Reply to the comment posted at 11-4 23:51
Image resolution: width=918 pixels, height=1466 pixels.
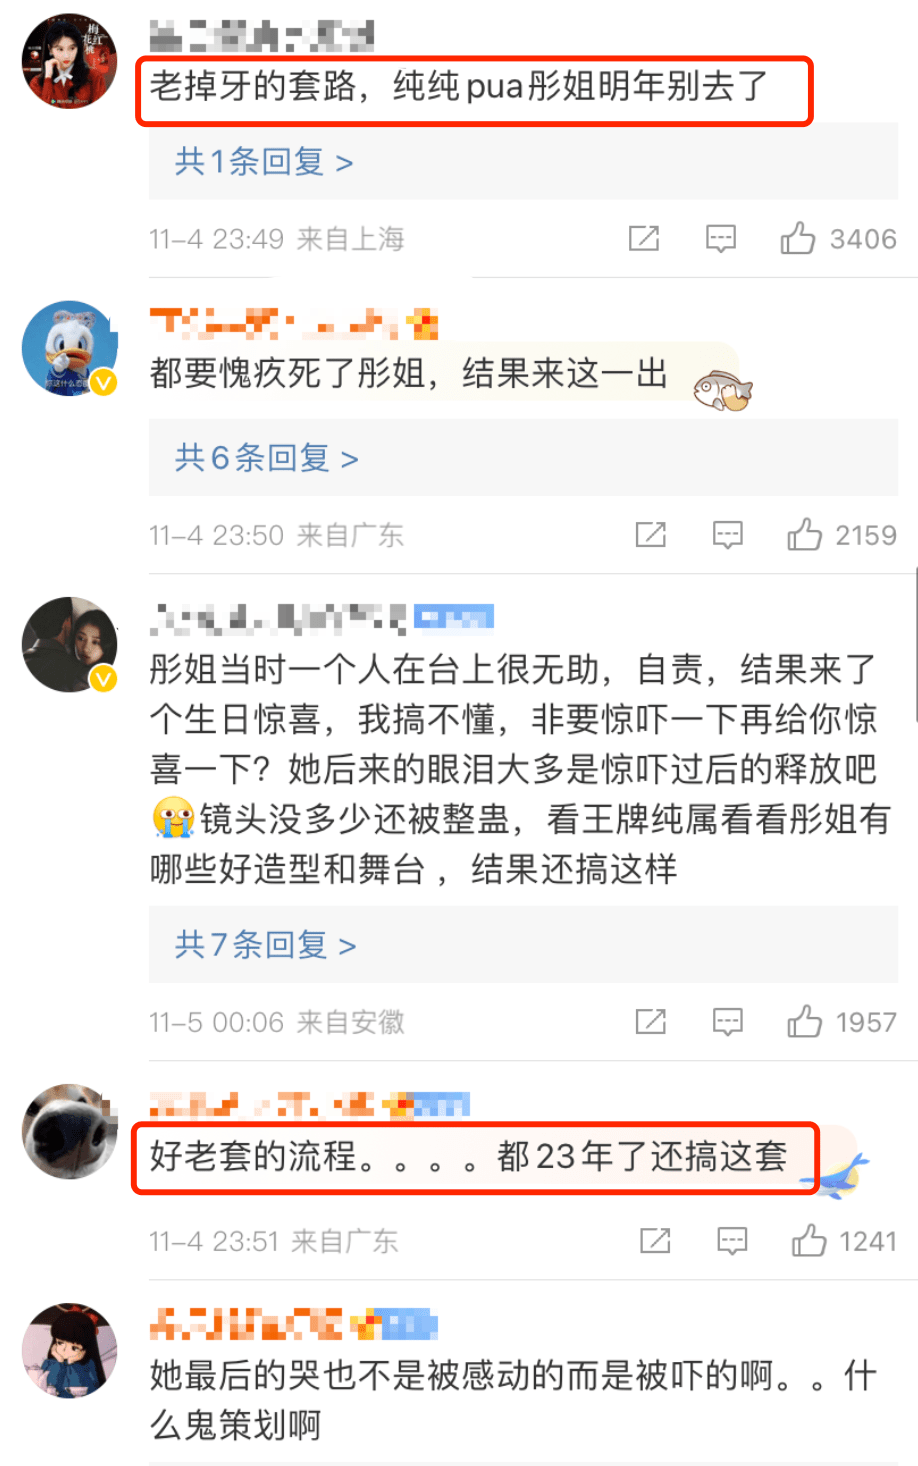[733, 1241]
